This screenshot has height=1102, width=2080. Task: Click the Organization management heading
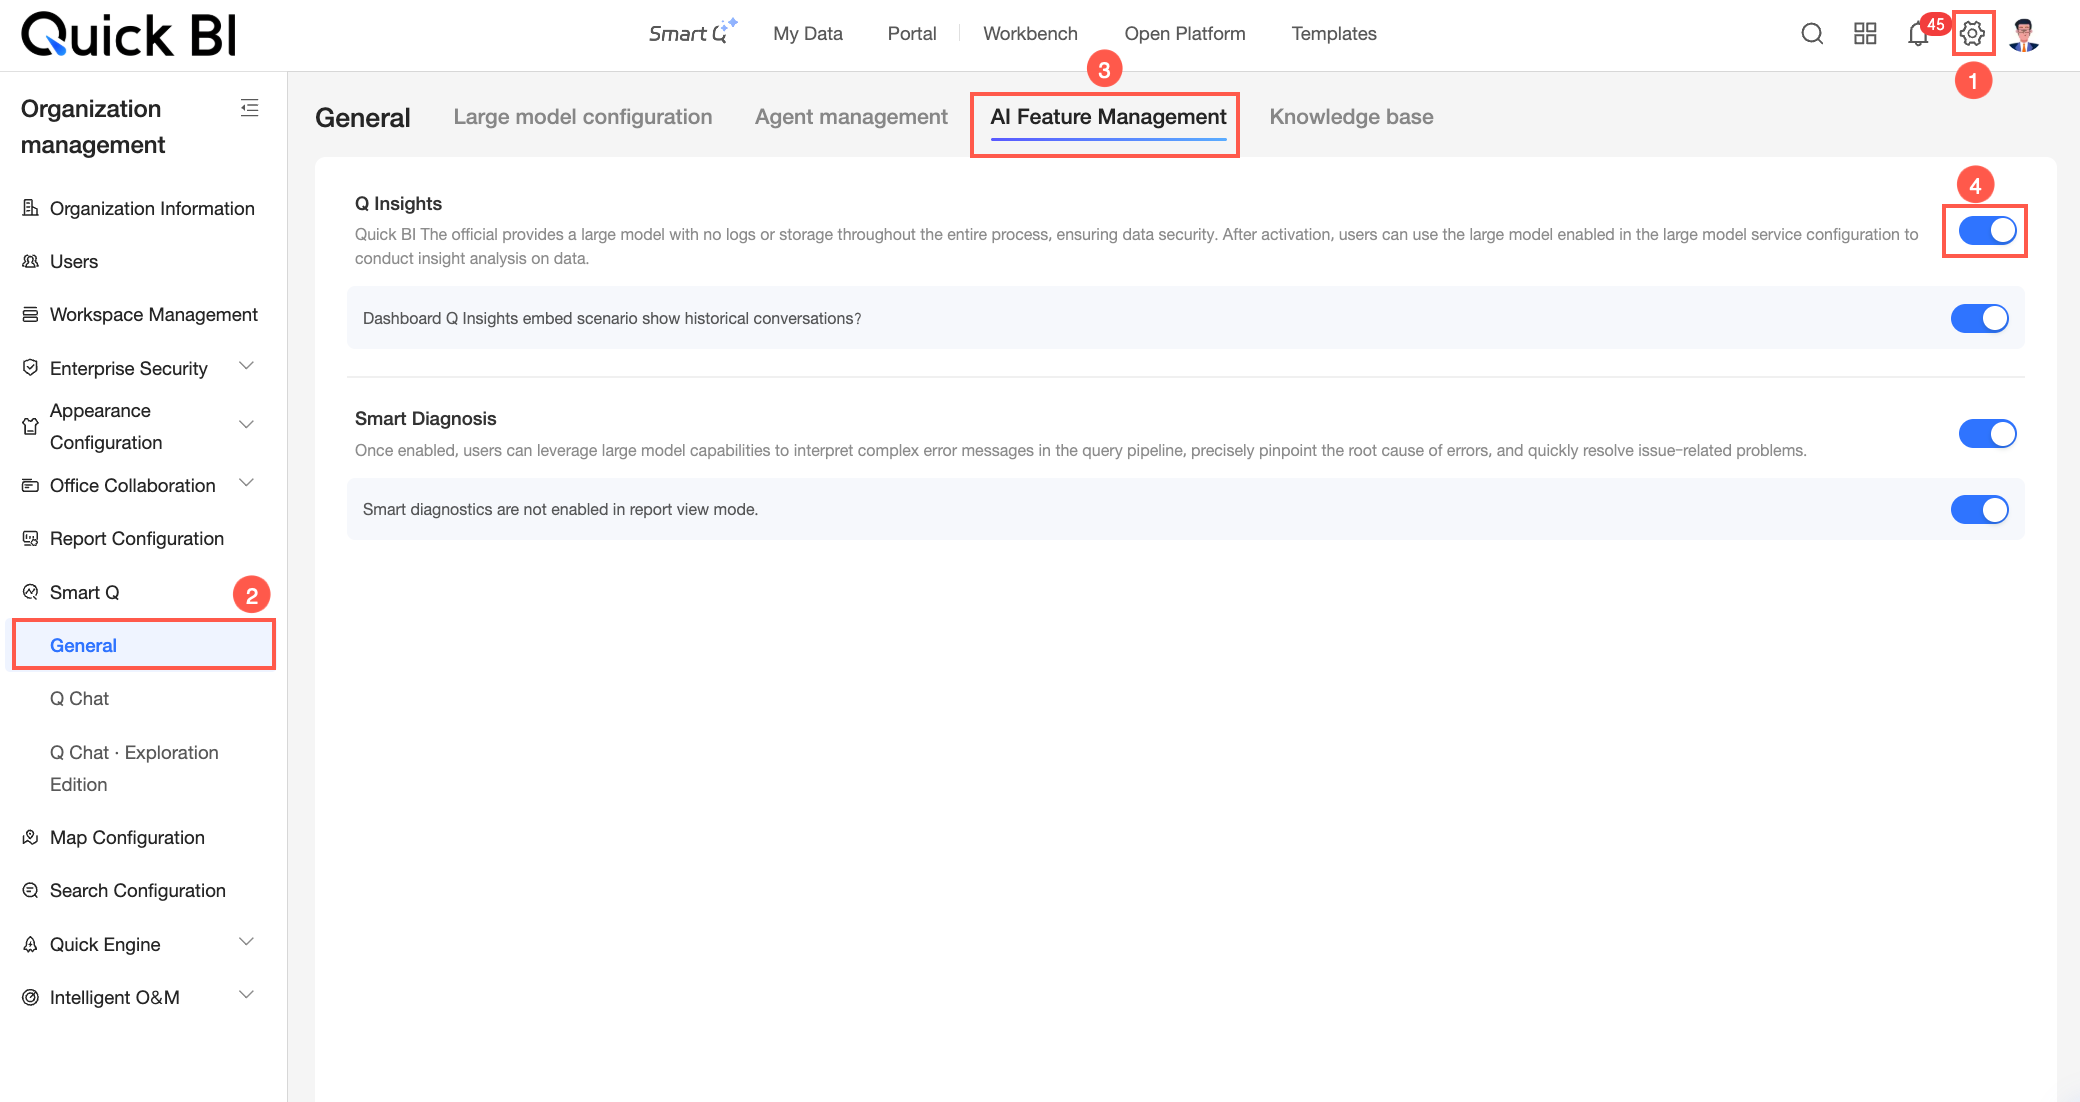tap(93, 127)
